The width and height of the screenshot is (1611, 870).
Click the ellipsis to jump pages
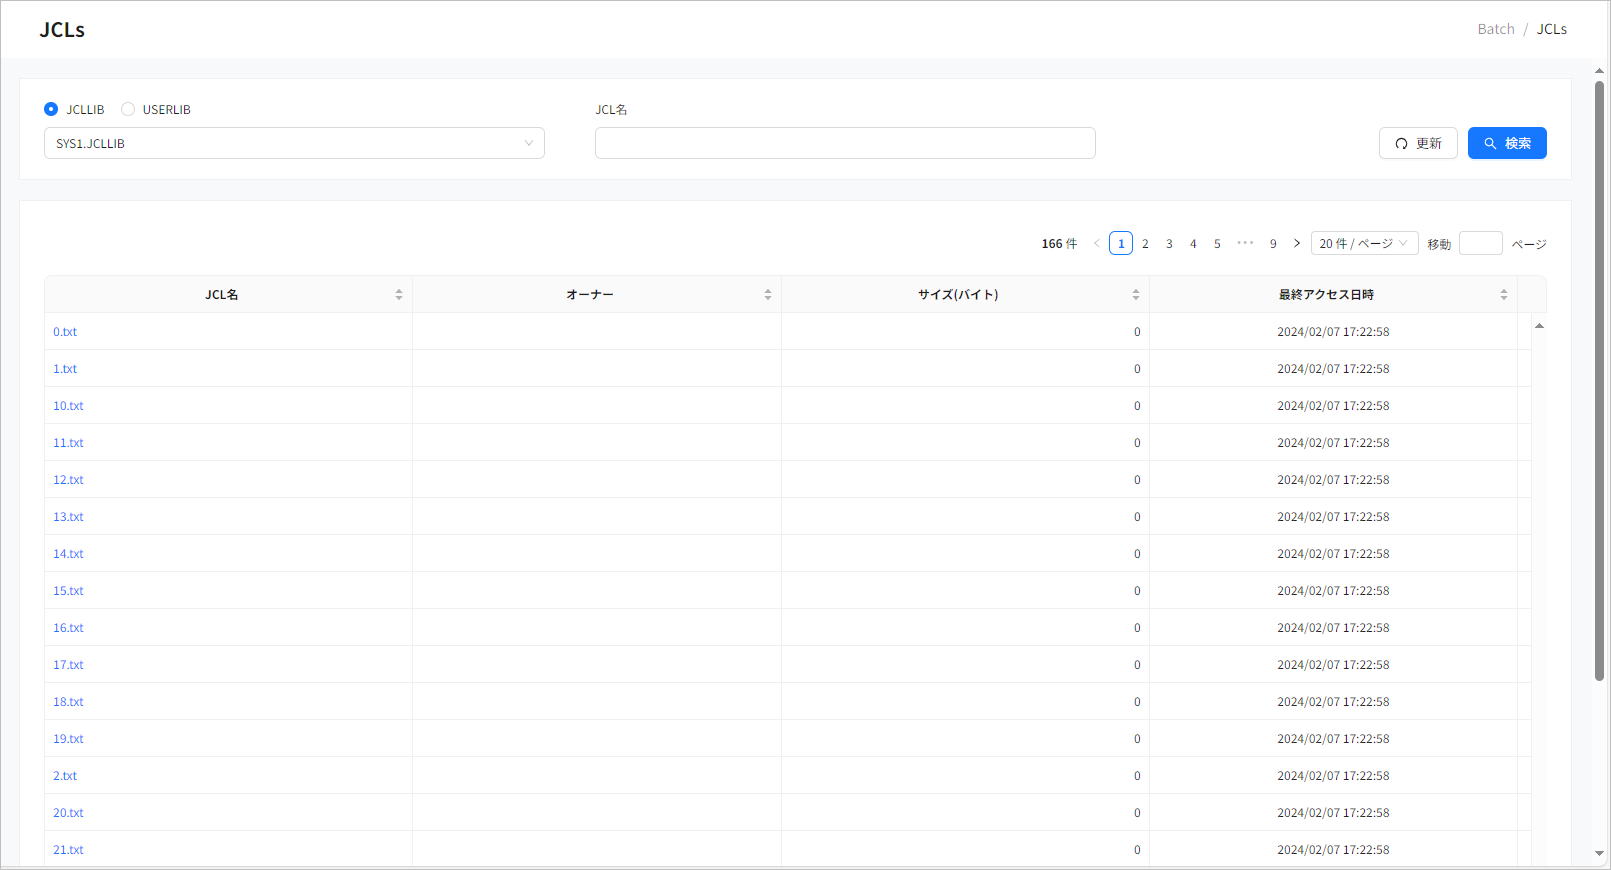click(1245, 244)
